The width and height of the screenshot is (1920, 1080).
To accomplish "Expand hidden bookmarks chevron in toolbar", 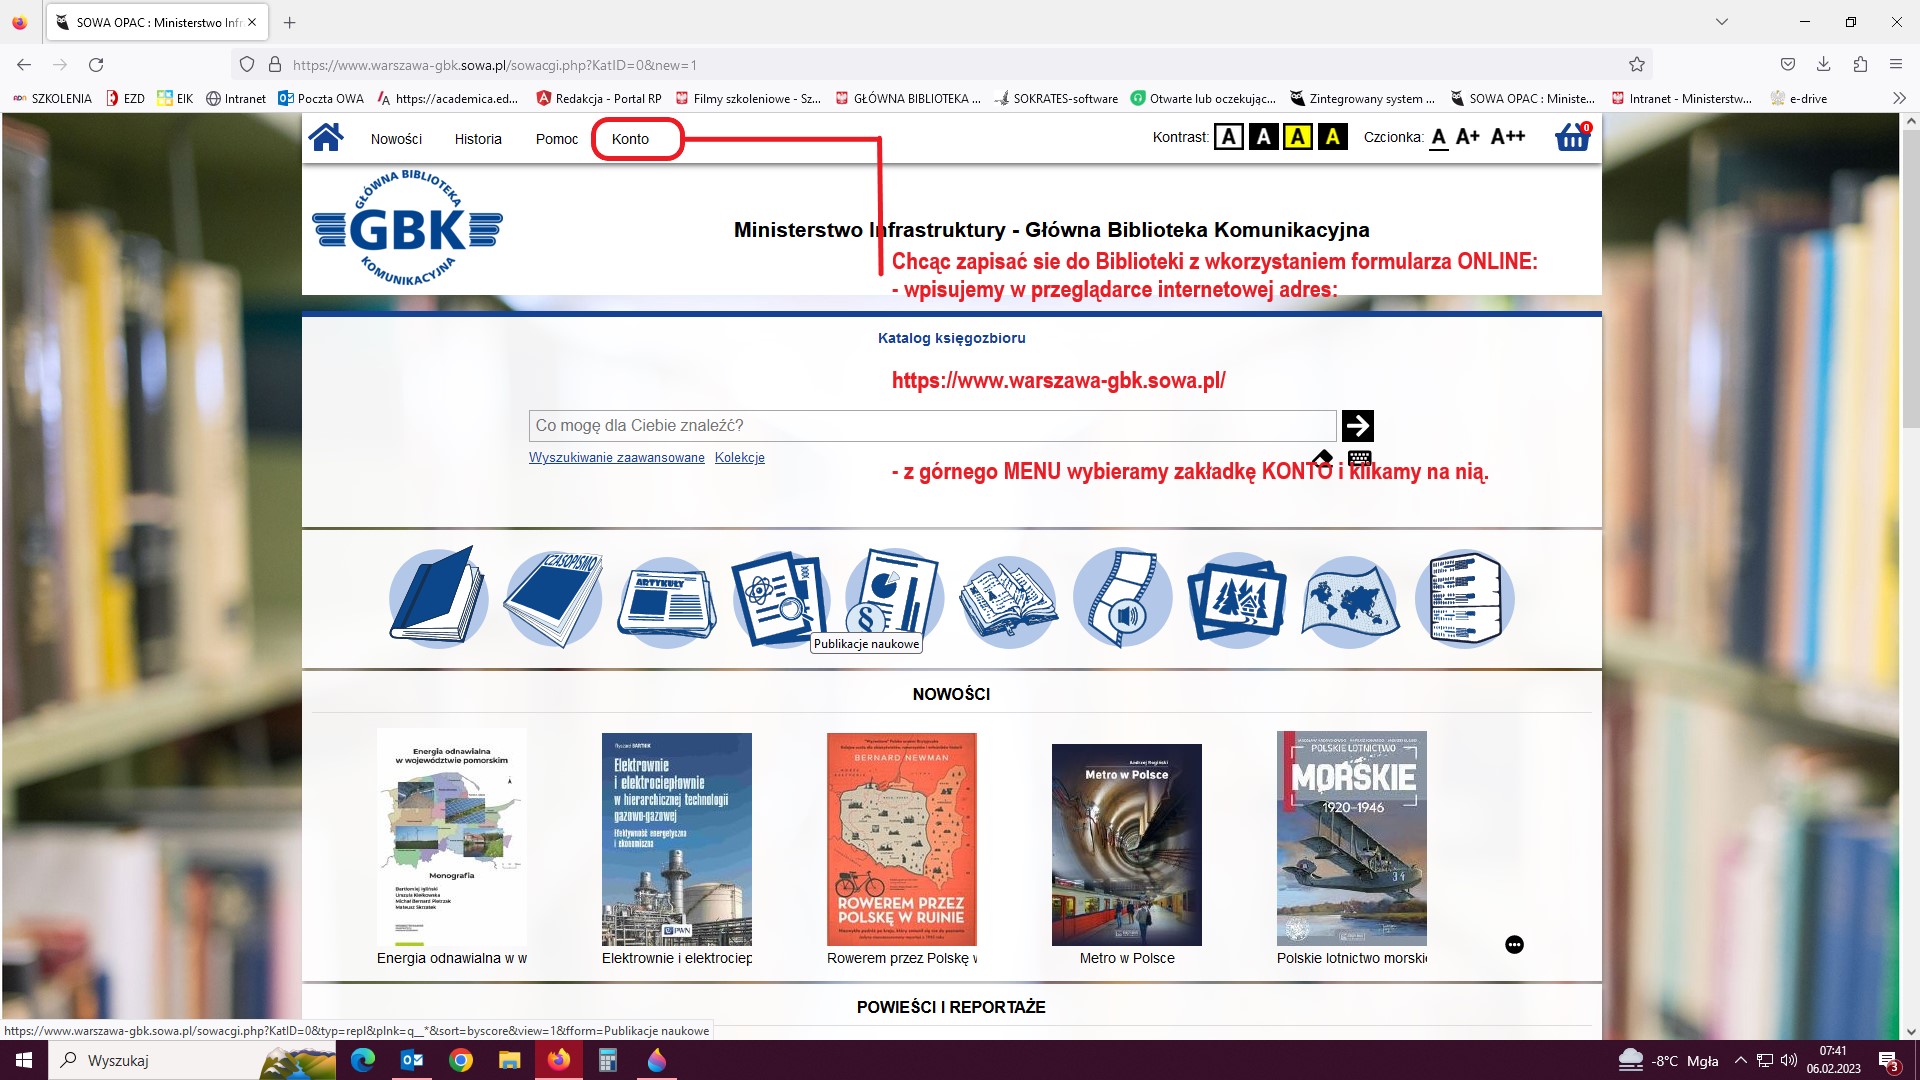I will tap(1898, 98).
